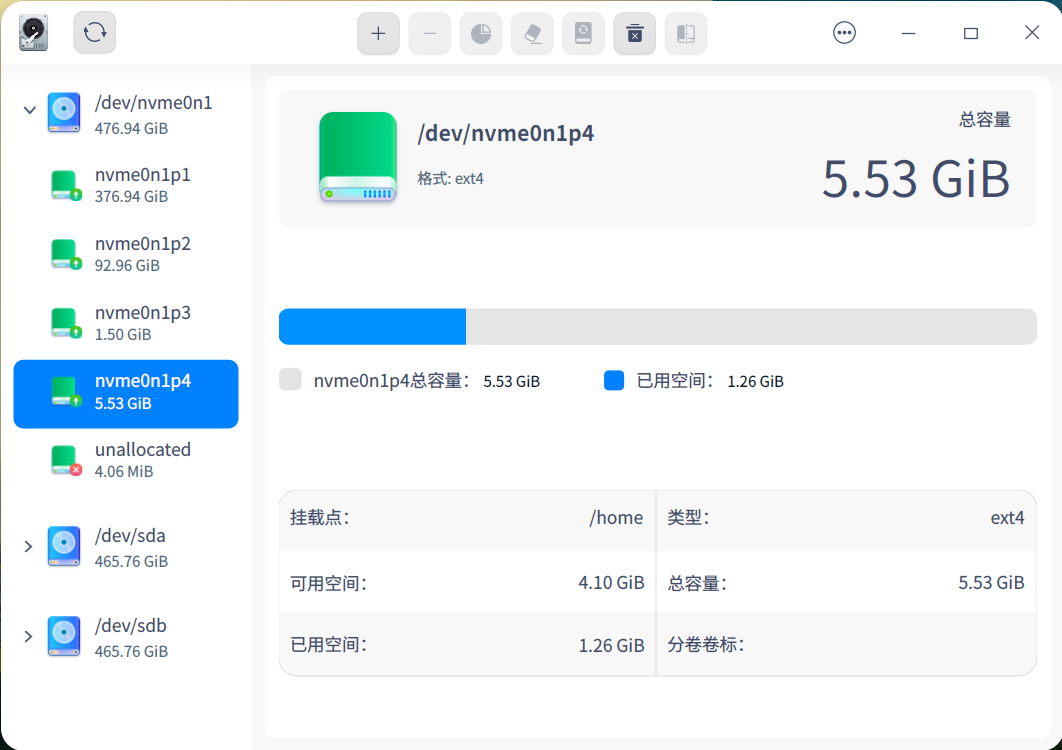
Task: Click the disk manager app logo icon
Action: (x=33, y=31)
